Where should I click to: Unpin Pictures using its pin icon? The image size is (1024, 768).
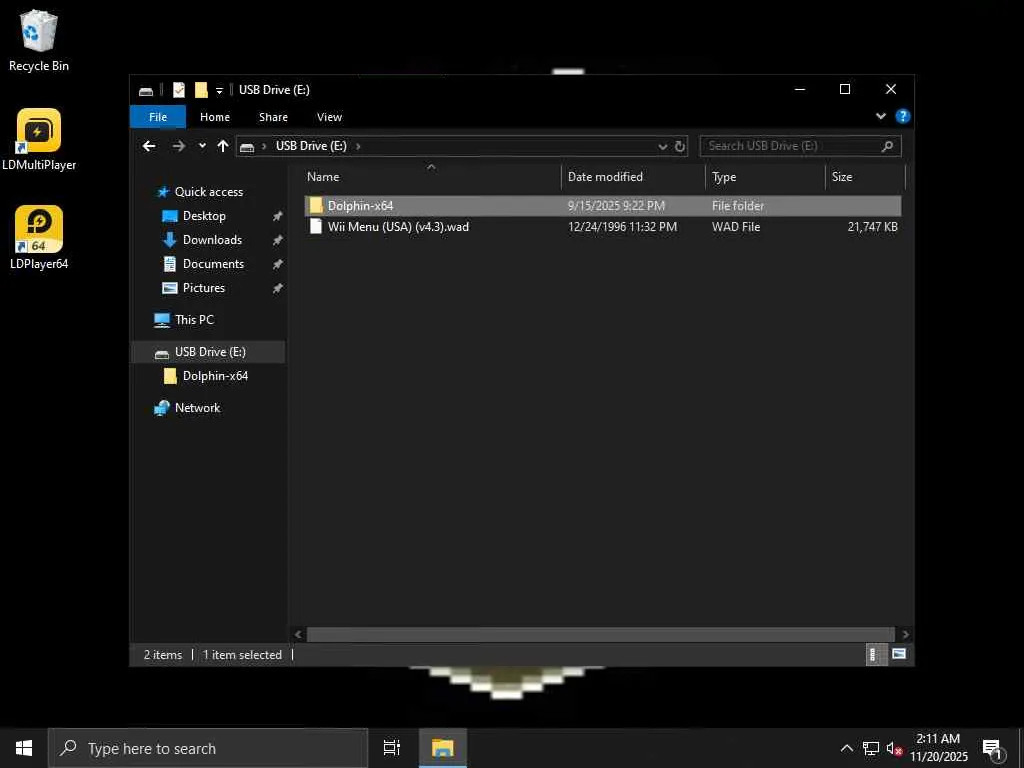[x=277, y=288]
